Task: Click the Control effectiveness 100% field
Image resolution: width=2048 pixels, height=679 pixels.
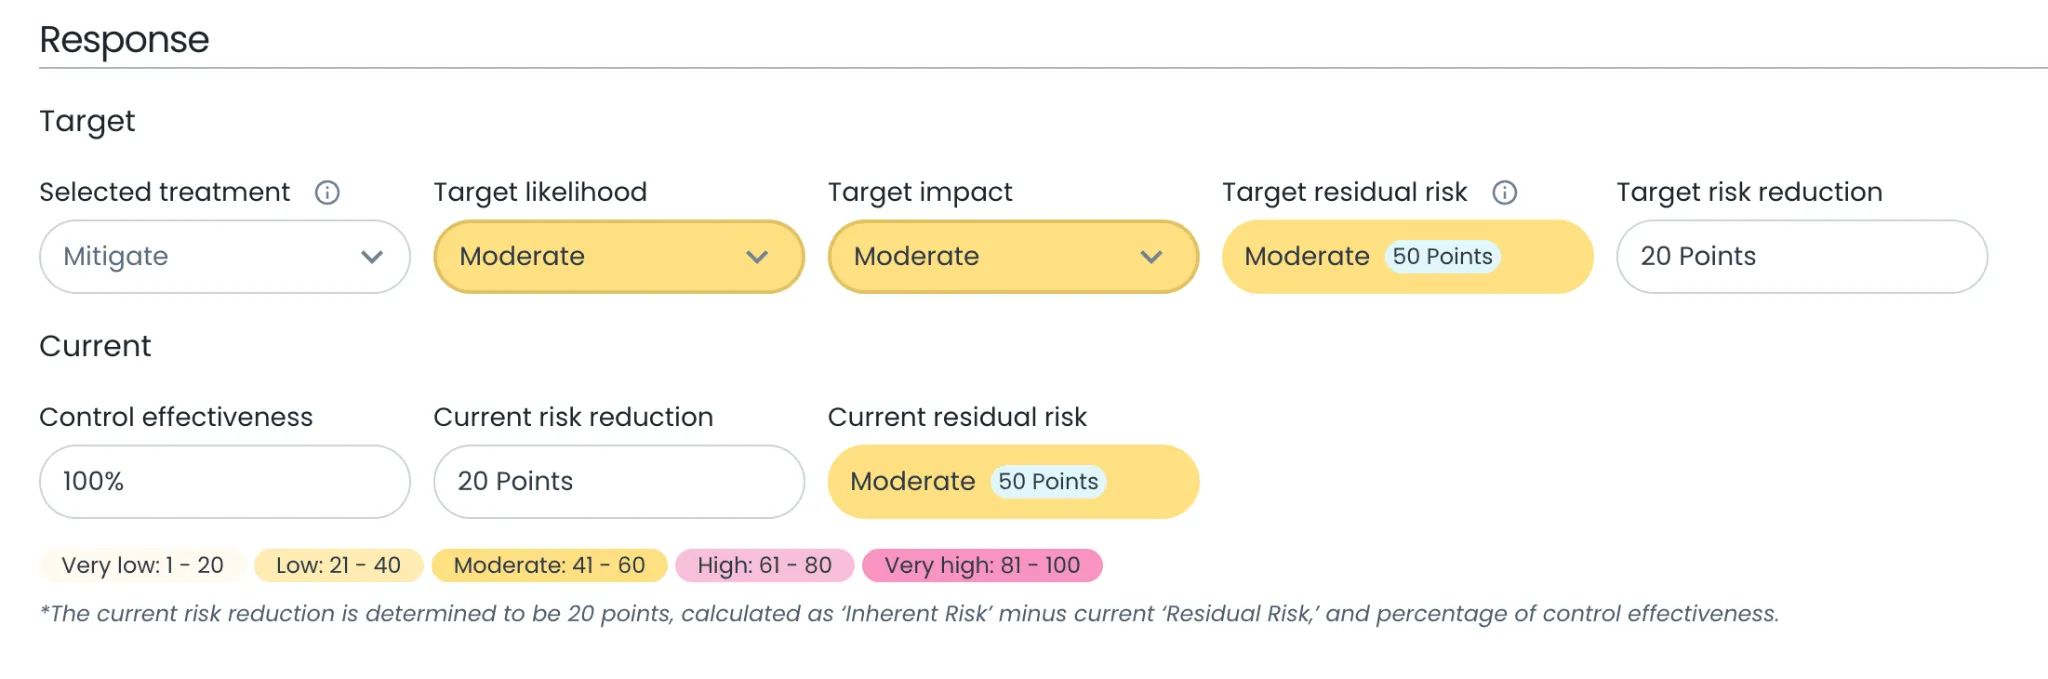Action: pos(224,482)
